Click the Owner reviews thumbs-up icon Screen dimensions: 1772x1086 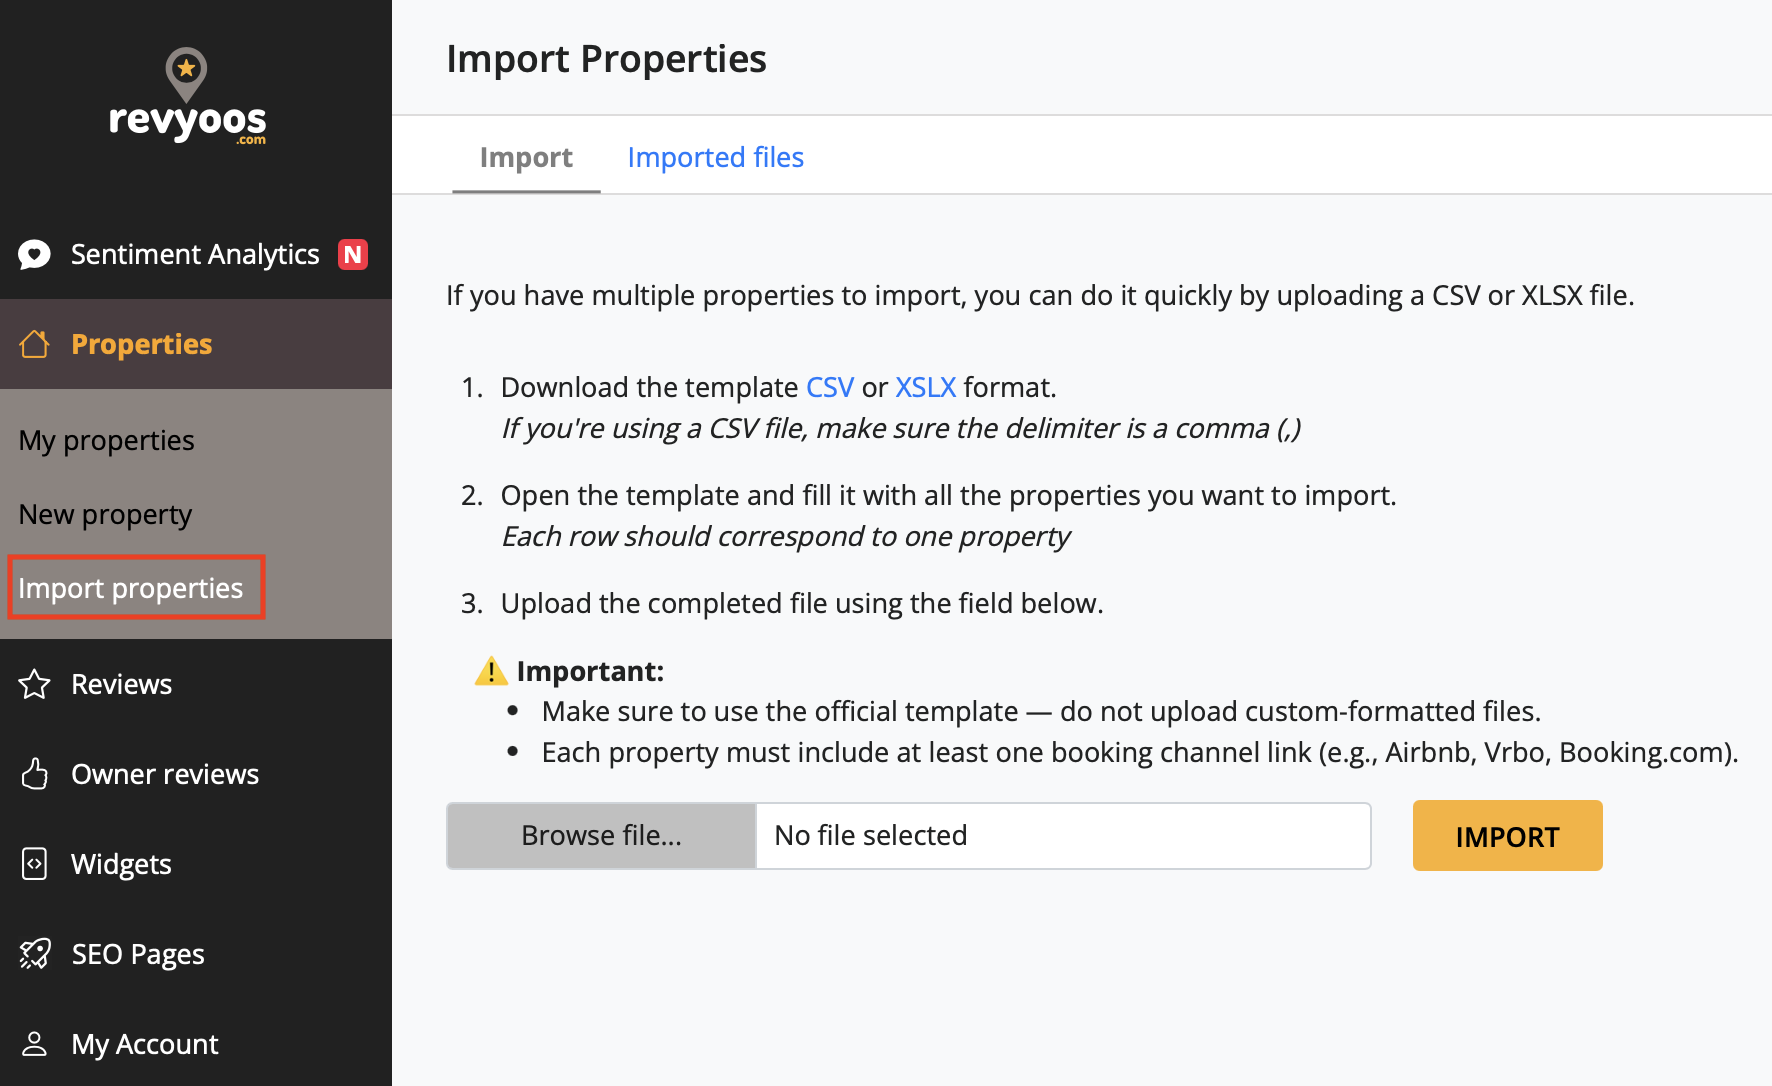(35, 774)
